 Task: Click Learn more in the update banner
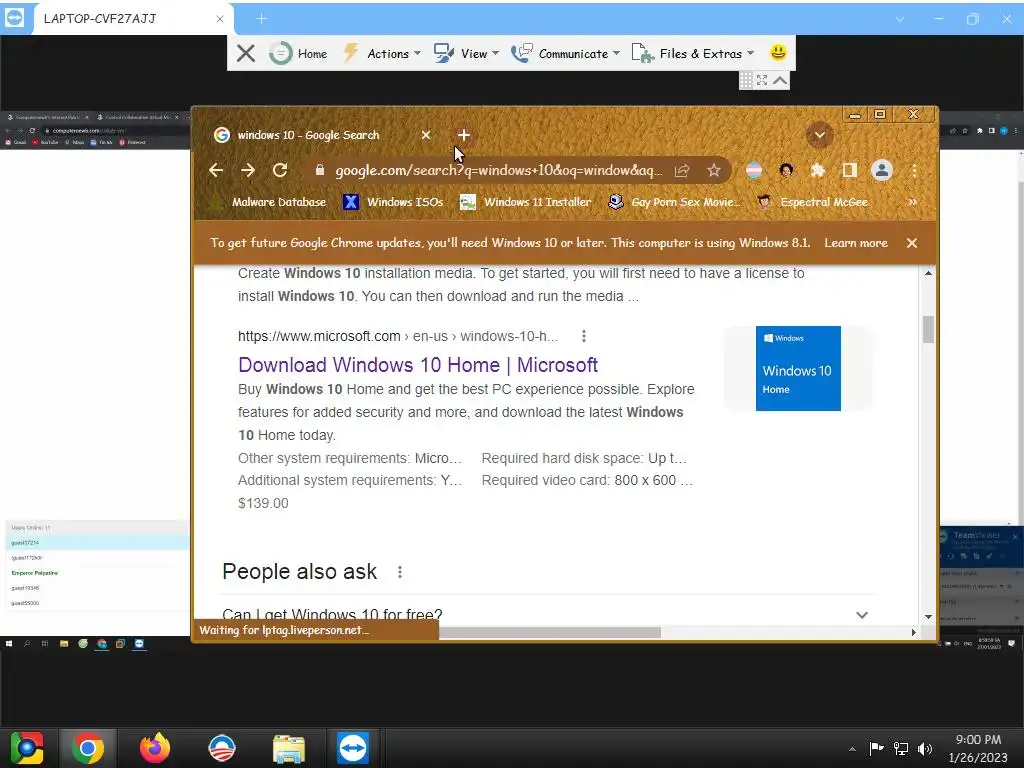click(x=856, y=243)
